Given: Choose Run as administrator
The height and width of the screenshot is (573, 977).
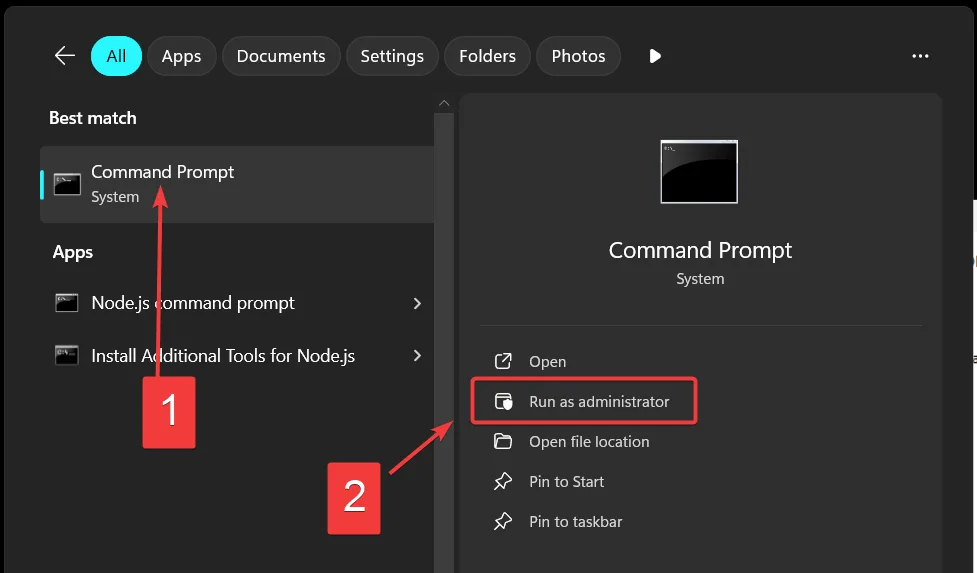Looking at the screenshot, I should (x=584, y=402).
